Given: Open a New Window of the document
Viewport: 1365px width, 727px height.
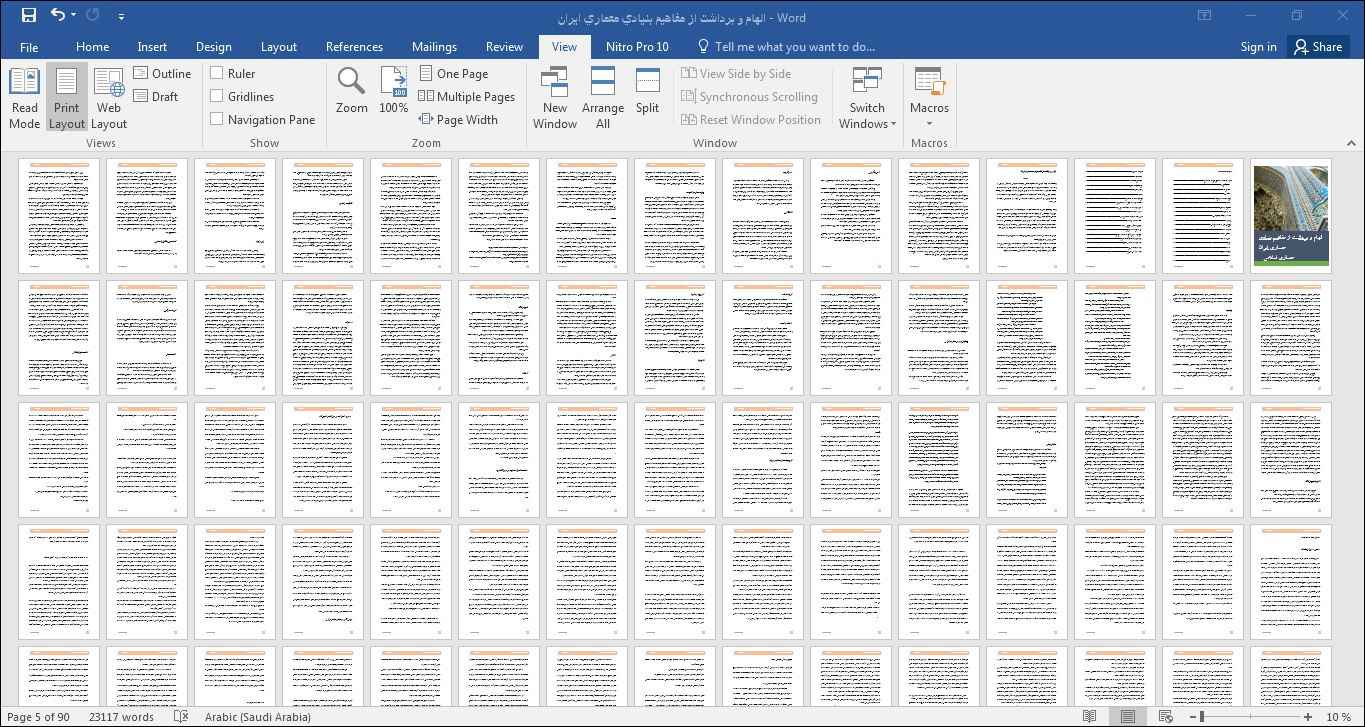Looking at the screenshot, I should pyautogui.click(x=554, y=99).
